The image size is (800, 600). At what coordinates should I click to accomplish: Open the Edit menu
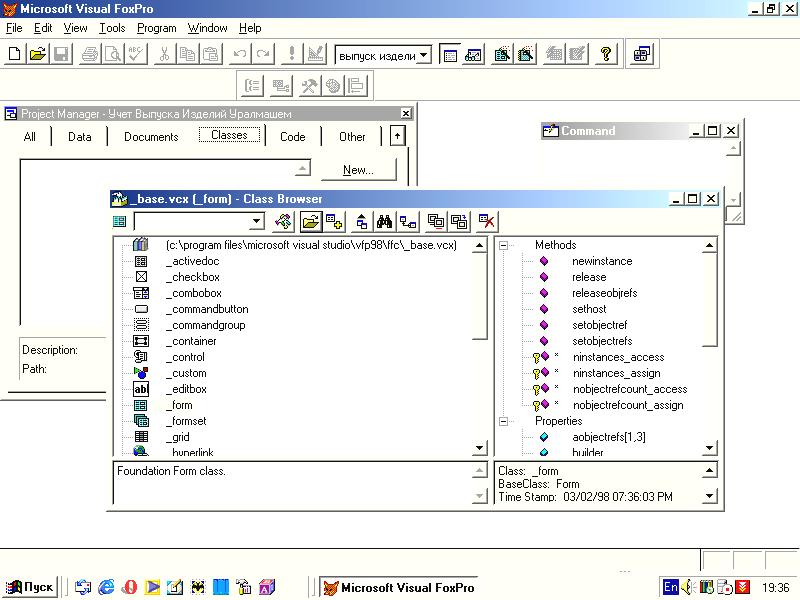point(43,28)
